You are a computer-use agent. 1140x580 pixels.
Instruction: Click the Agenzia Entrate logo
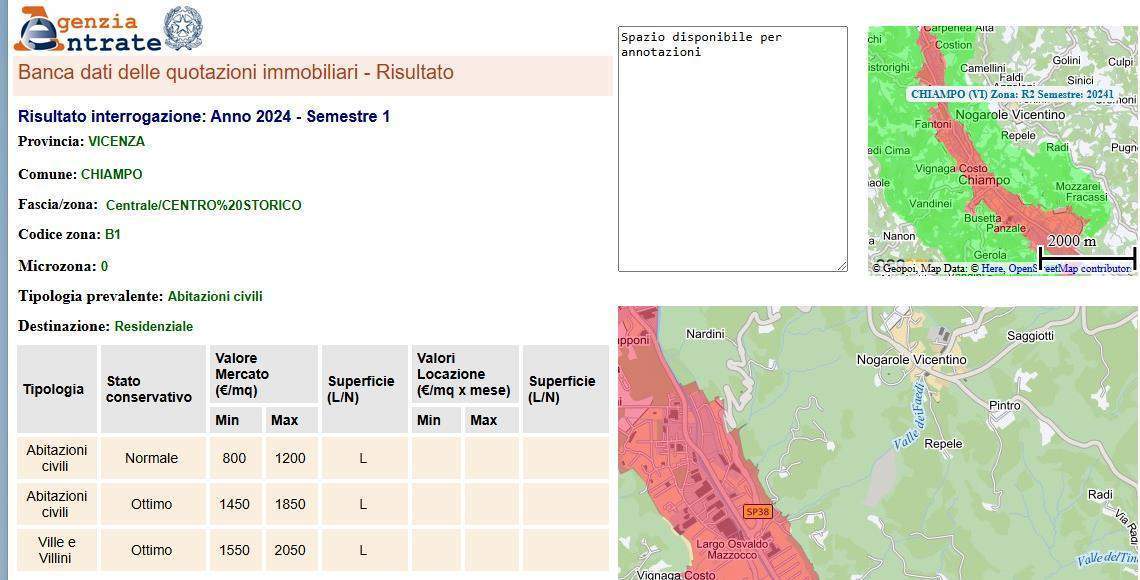86,30
